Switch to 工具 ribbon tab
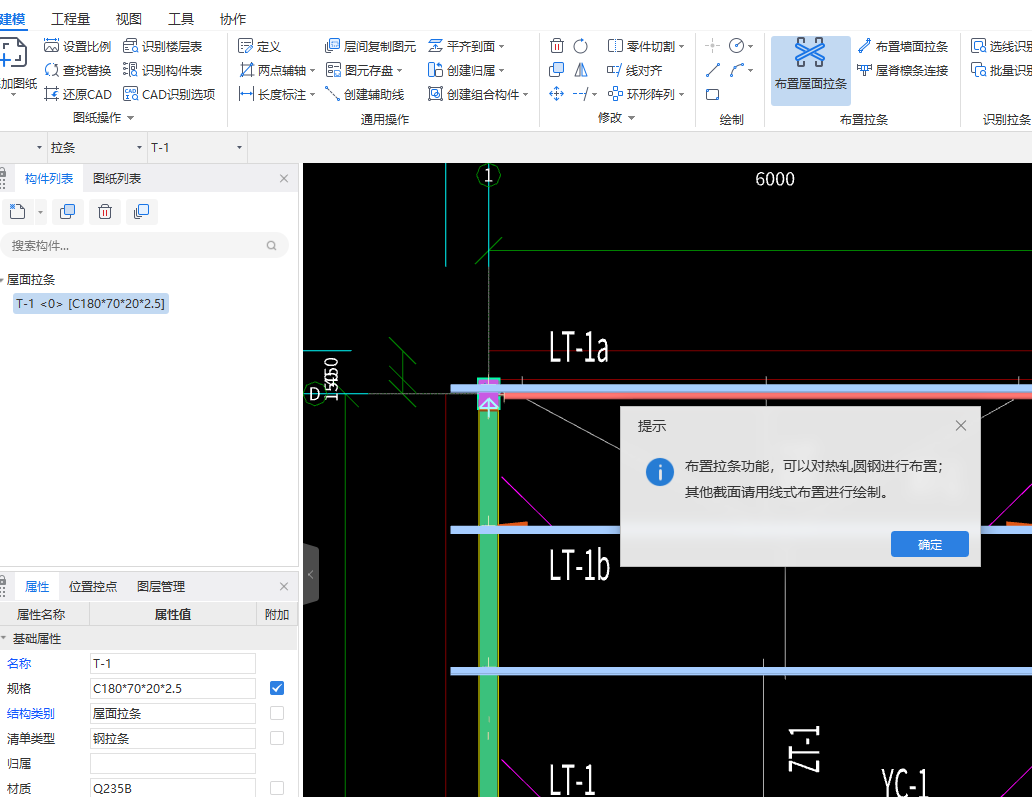The height and width of the screenshot is (797, 1032). coord(181,19)
